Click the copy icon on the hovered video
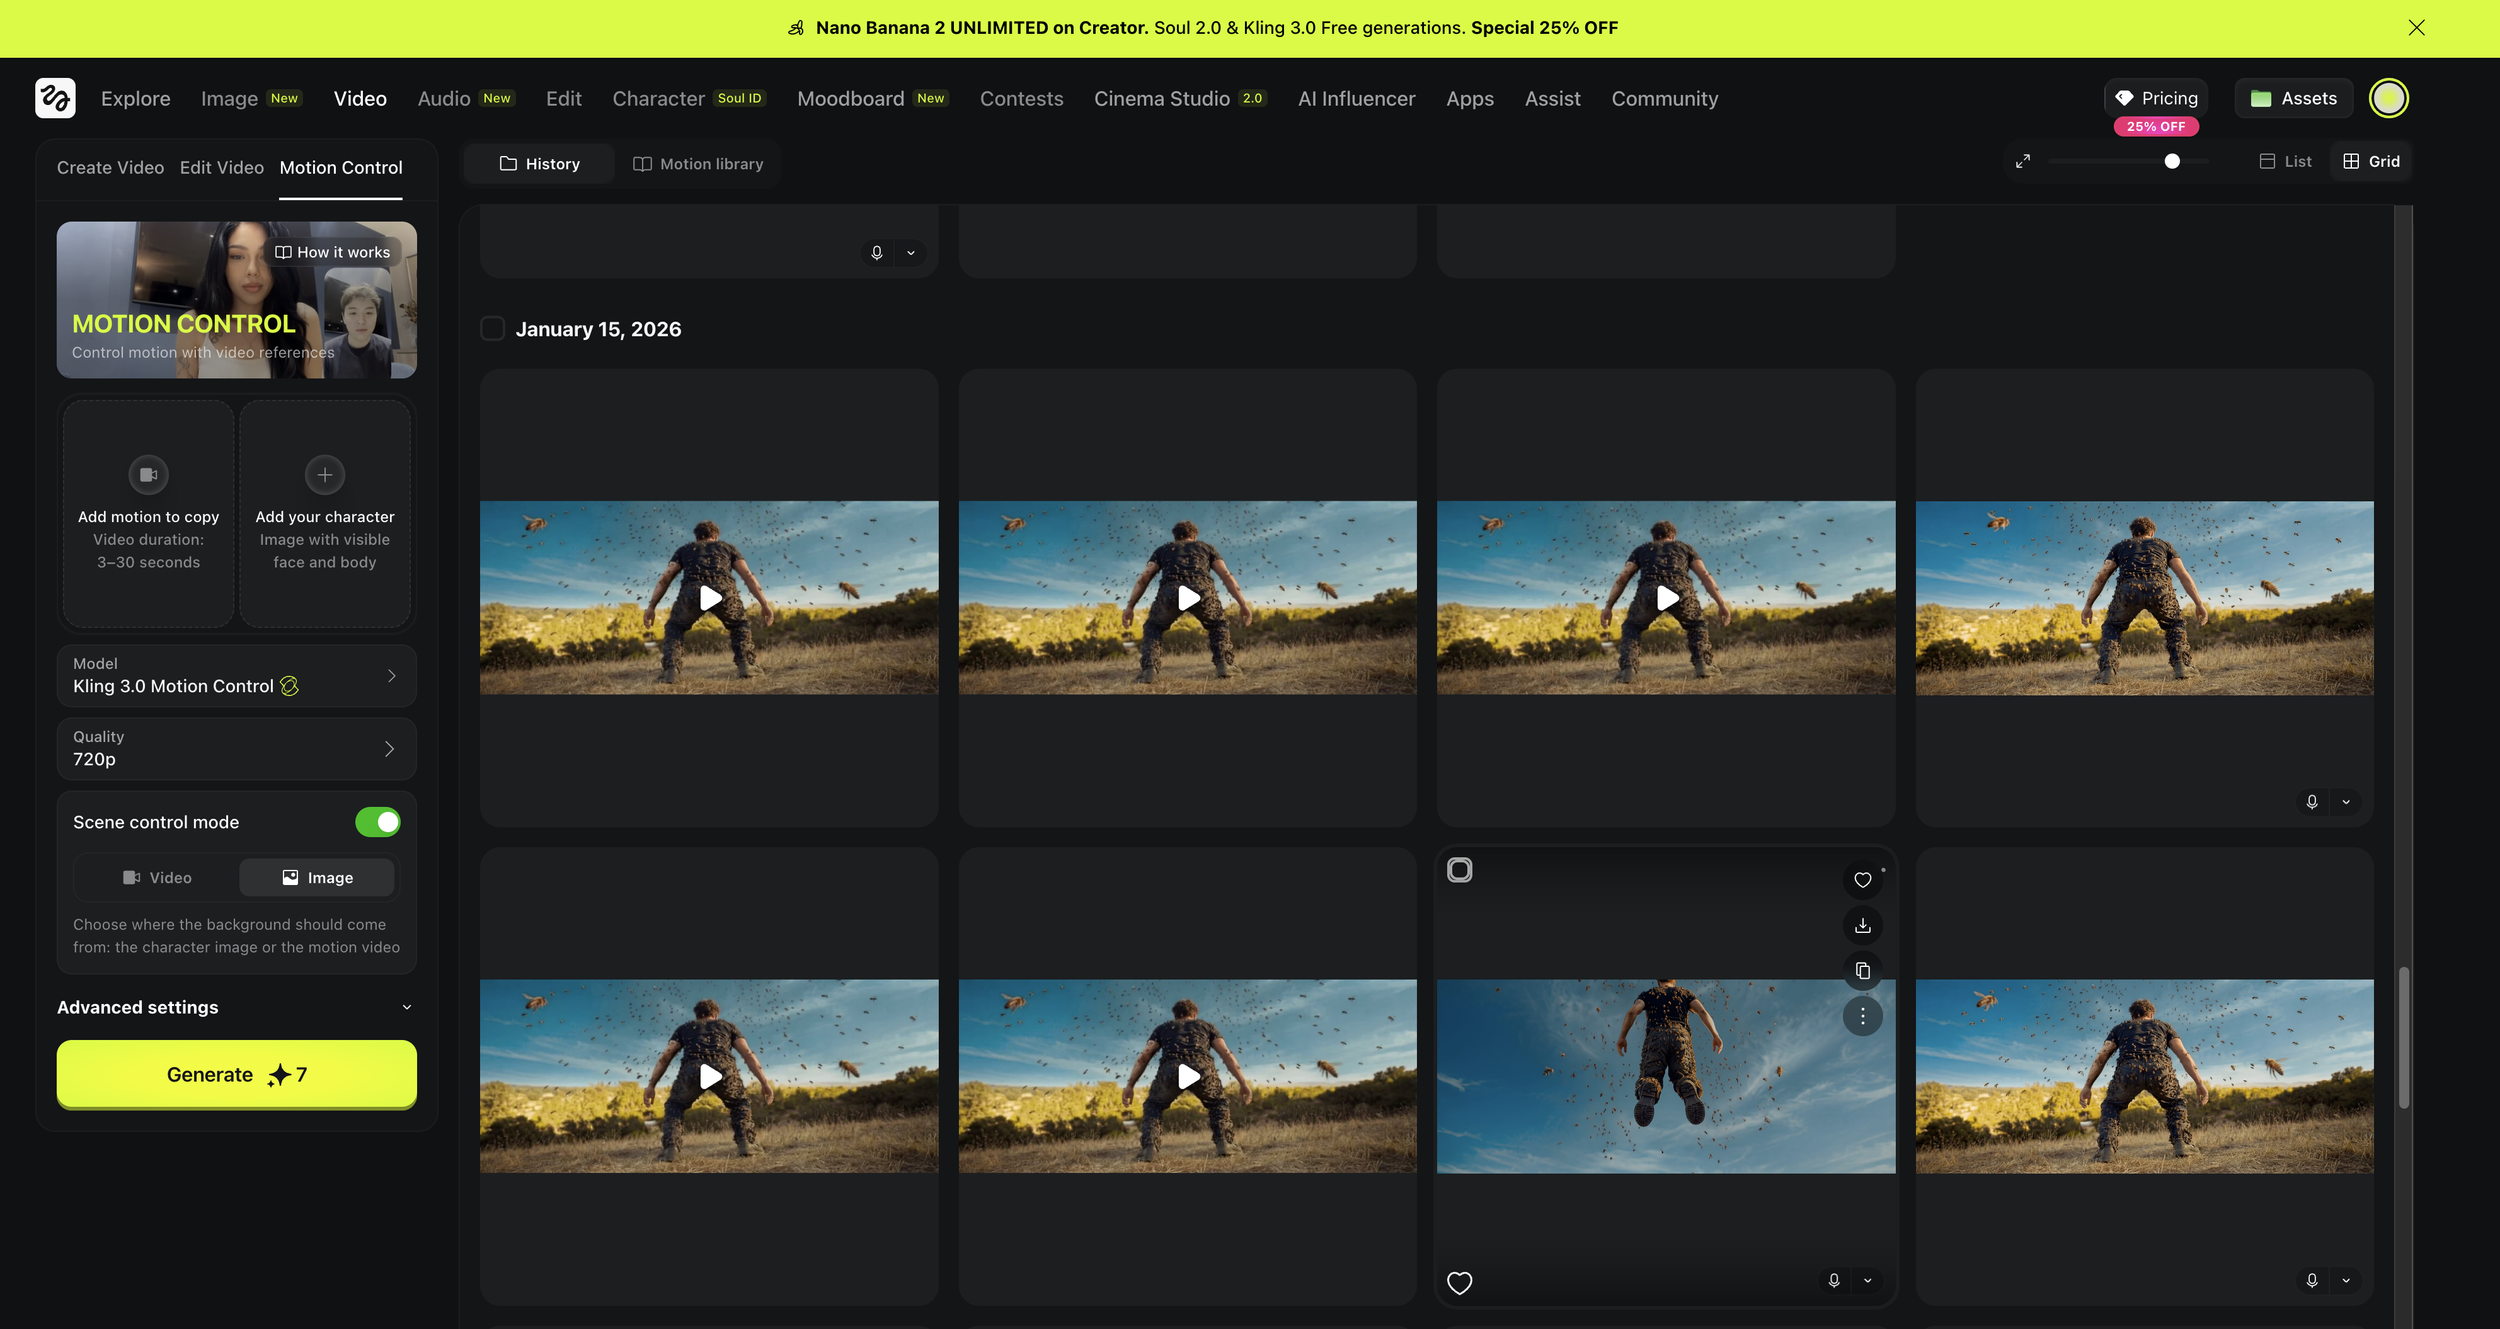Viewport: 2500px width, 1329px height. click(x=1862, y=971)
